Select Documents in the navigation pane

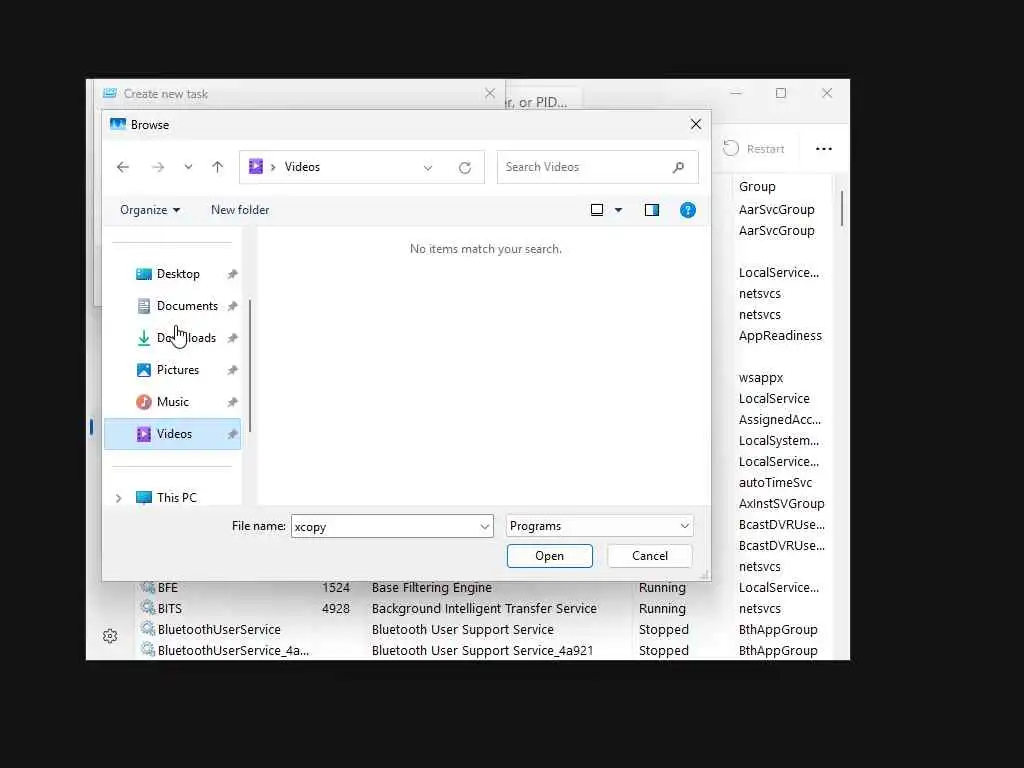(174, 306)
